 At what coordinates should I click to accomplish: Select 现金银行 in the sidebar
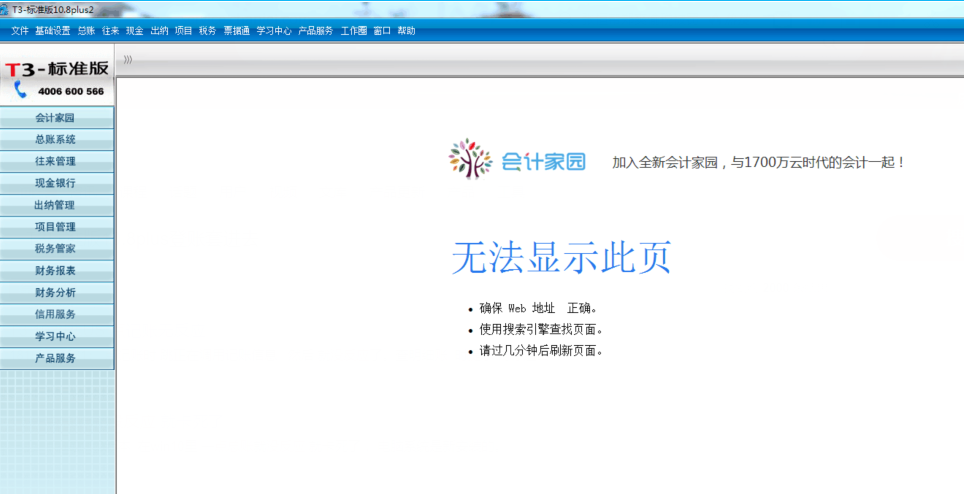(x=57, y=183)
